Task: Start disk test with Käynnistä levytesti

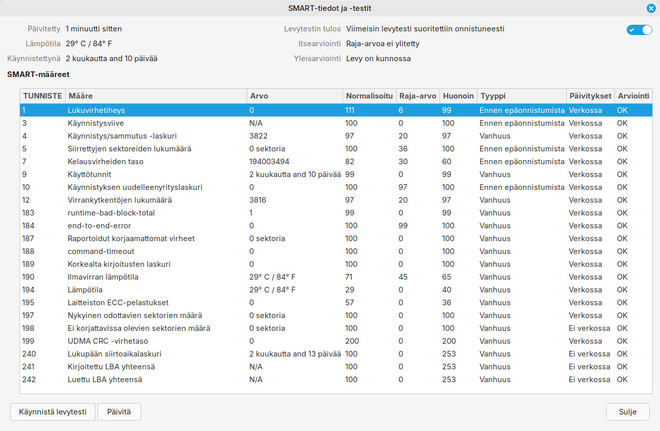Action: (x=53, y=412)
